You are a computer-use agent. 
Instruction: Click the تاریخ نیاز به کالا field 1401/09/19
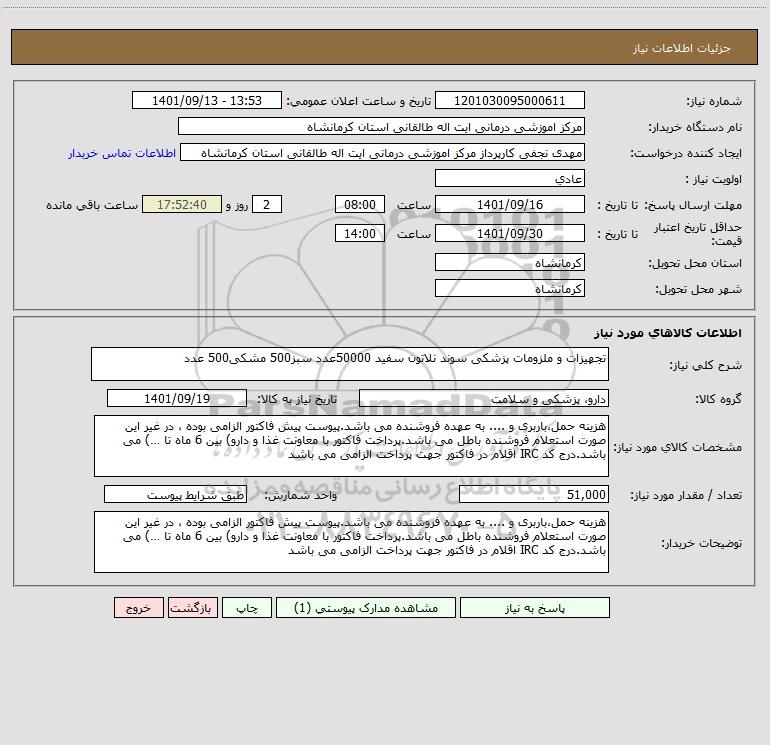[x=177, y=399]
